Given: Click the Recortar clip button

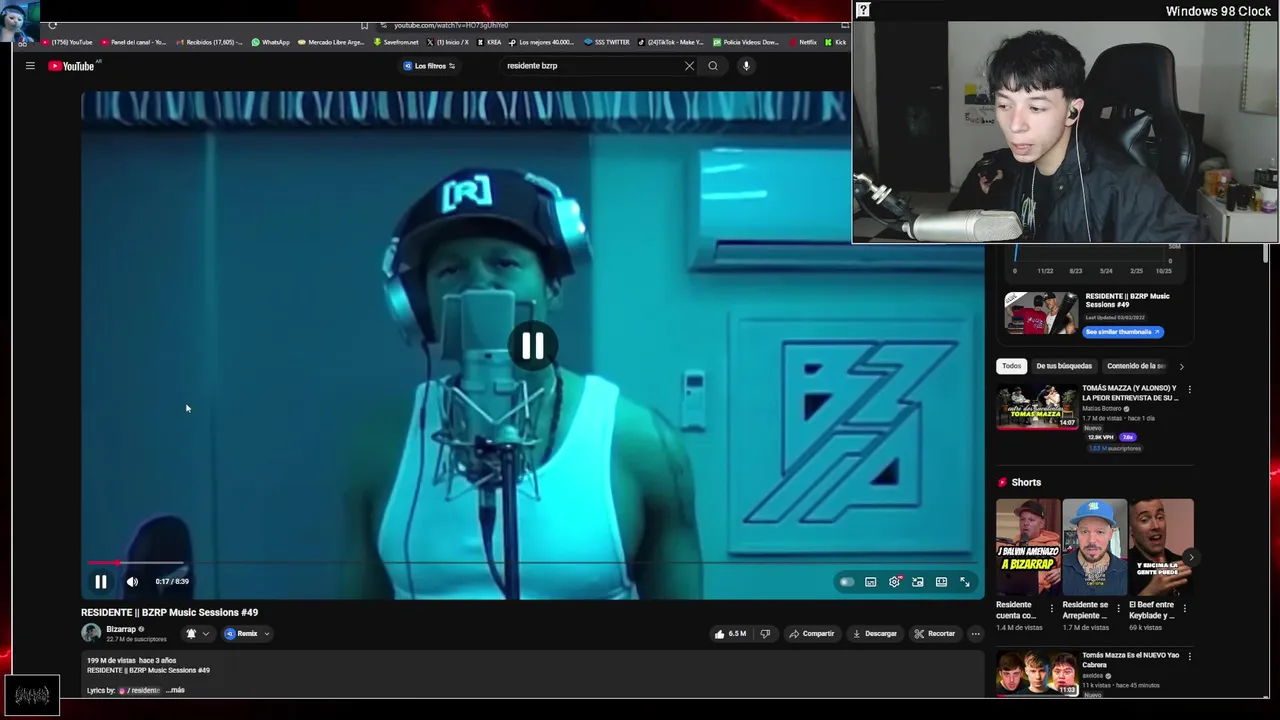Looking at the screenshot, I should point(935,634).
